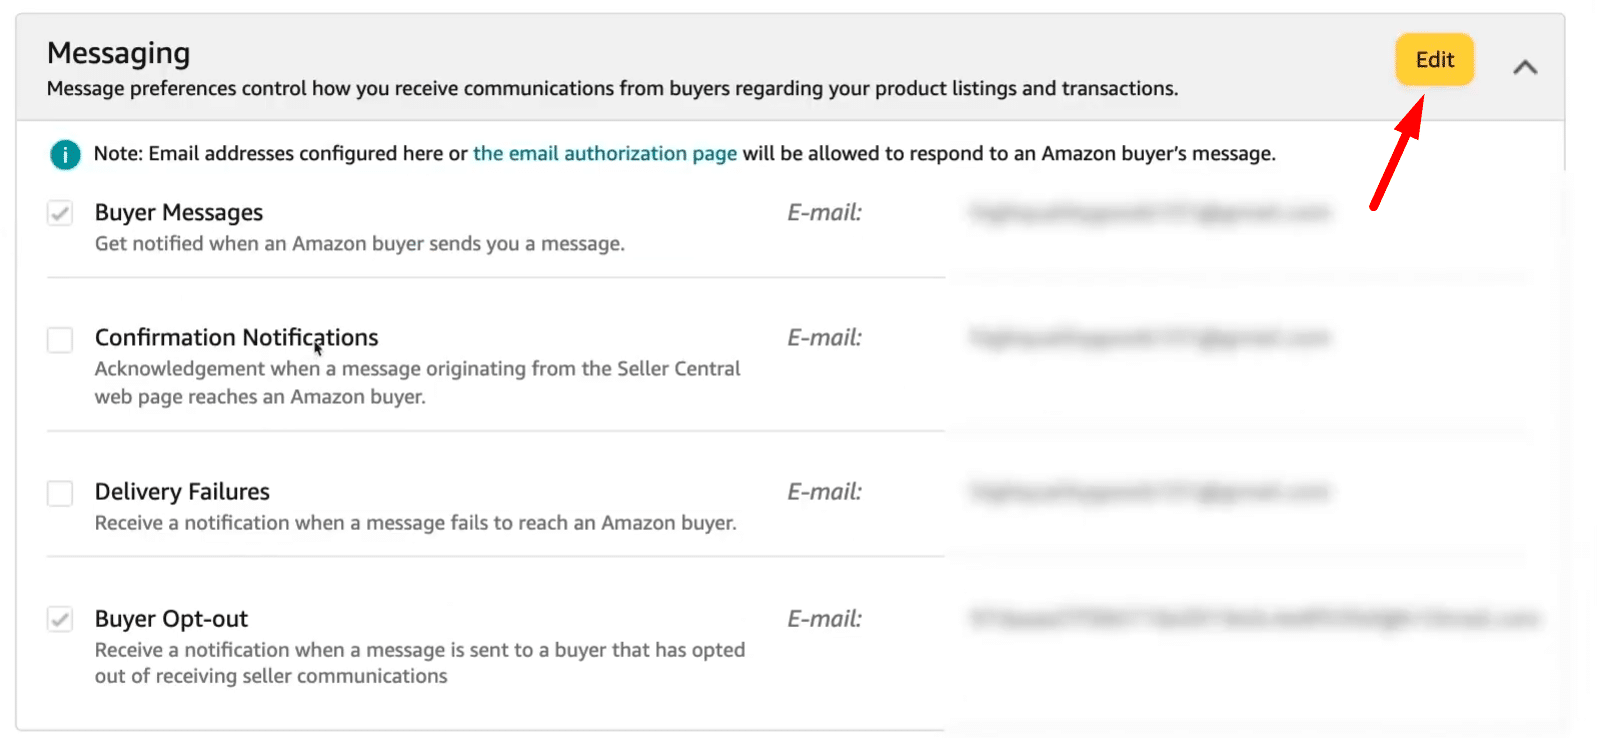Image resolution: width=1597 pixels, height=738 pixels.
Task: Click the red arrow pointing at Edit
Action: (1397, 155)
